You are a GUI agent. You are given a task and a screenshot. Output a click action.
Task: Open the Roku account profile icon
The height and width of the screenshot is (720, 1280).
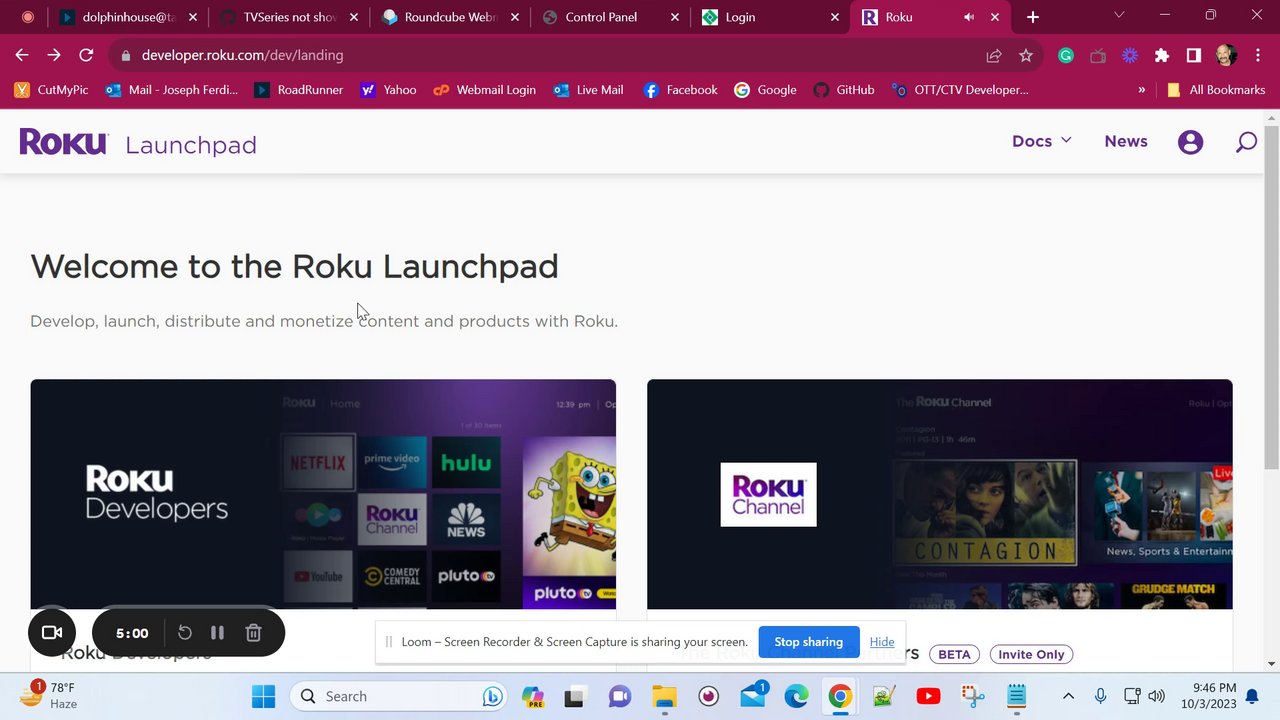point(1190,142)
